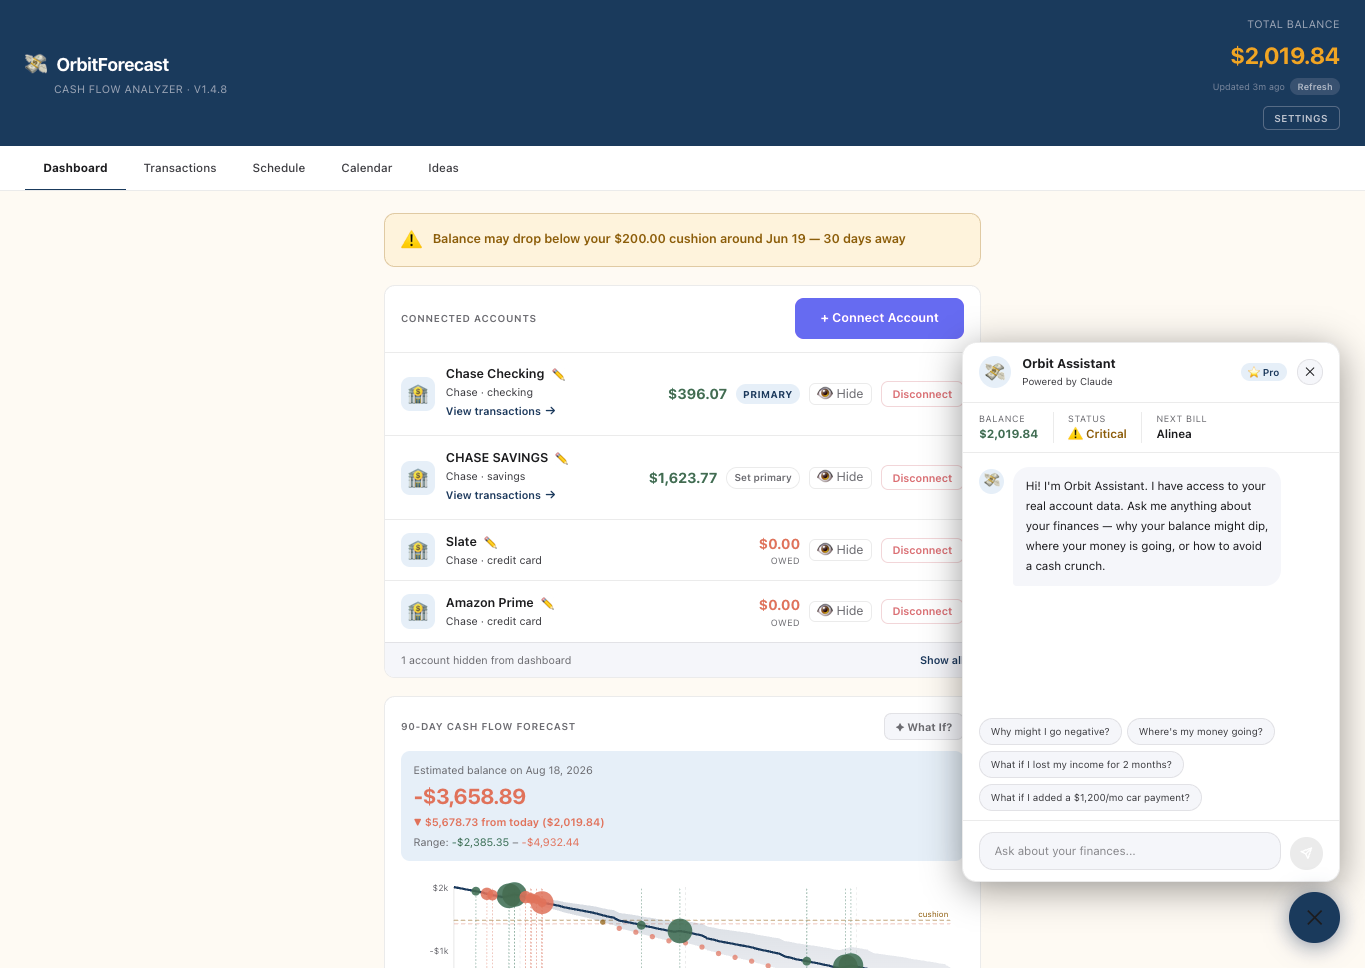This screenshot has width=1365, height=968.
Task: Click the Critical status warning icon
Action: pos(1075,434)
